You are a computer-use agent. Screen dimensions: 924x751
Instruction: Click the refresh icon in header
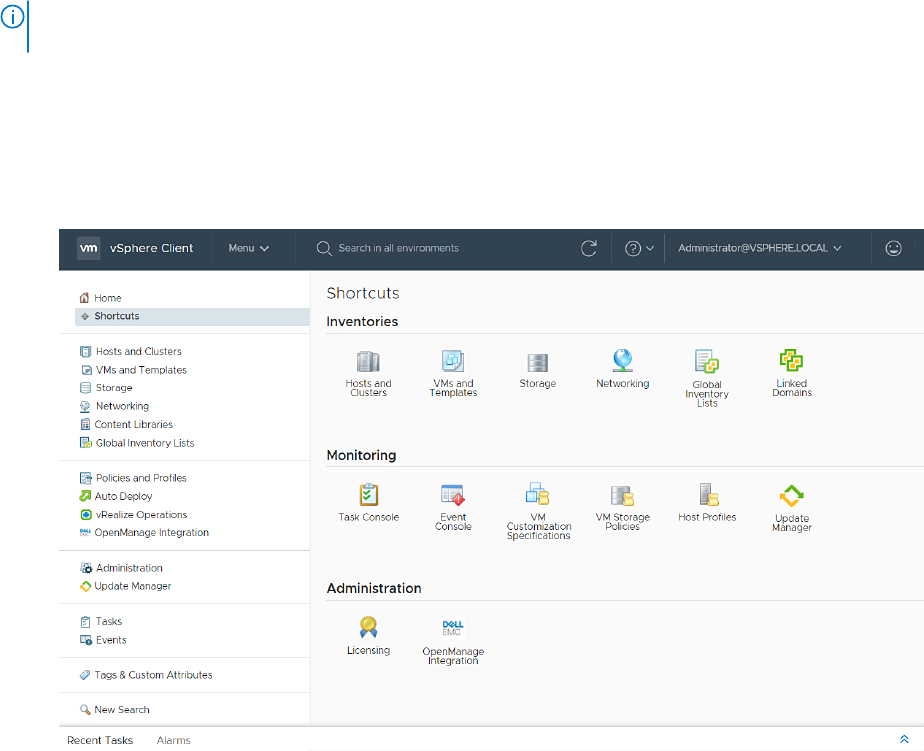pyautogui.click(x=589, y=248)
